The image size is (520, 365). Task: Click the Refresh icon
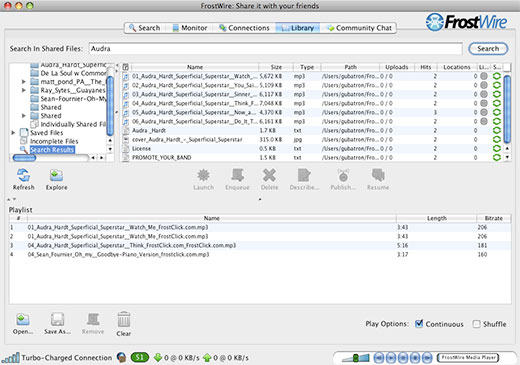click(x=23, y=176)
